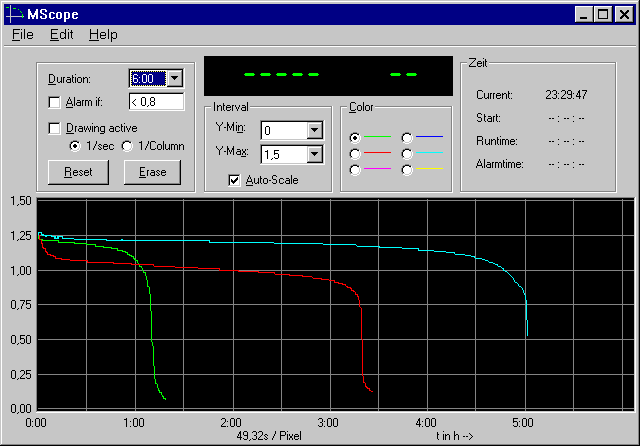Click the 5:00 time axis label
The height and width of the screenshot is (446, 640).
point(523,423)
